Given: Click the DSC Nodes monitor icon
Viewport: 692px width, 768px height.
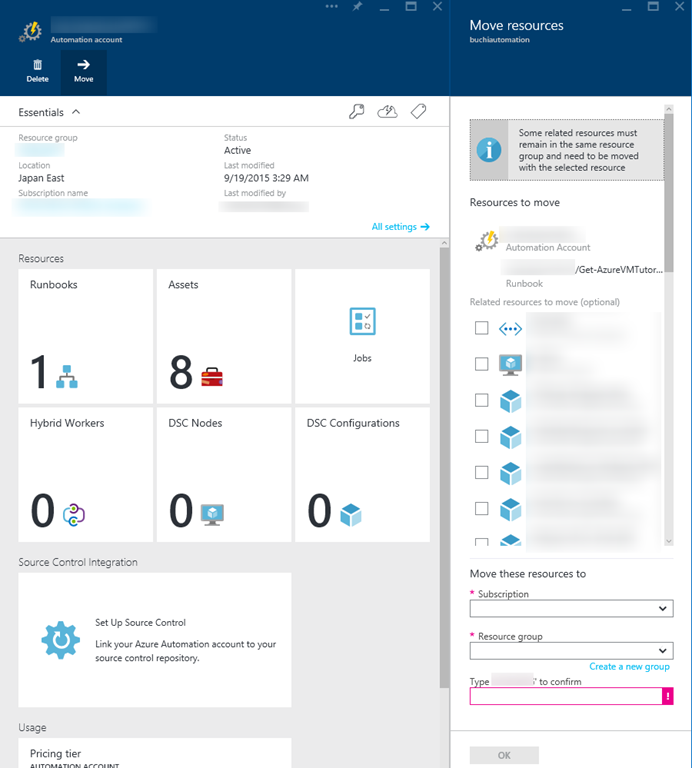Looking at the screenshot, I should [x=212, y=515].
